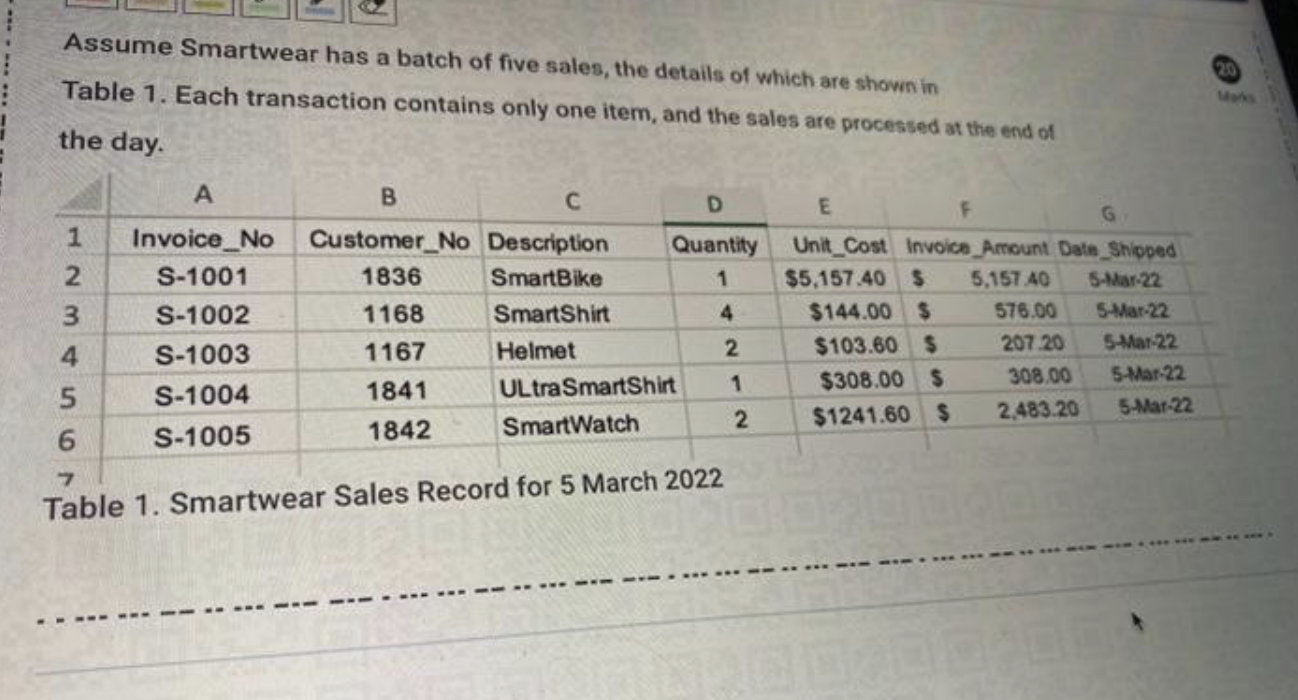1298x700 pixels.
Task: Click the Table 1 caption text
Action: click(x=383, y=493)
